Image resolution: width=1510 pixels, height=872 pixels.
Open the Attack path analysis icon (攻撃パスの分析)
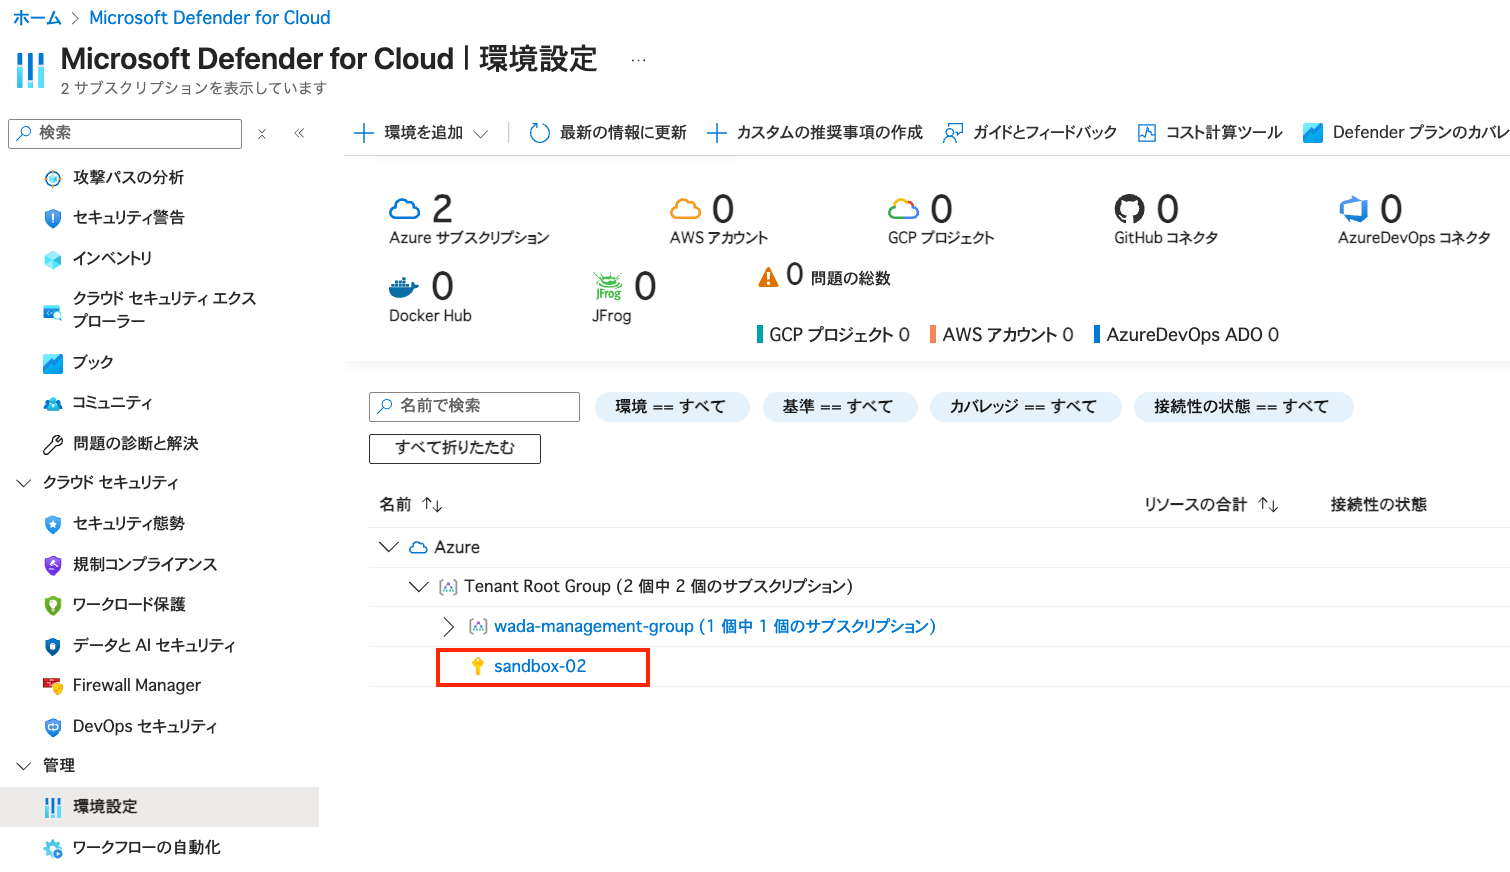[x=53, y=178]
